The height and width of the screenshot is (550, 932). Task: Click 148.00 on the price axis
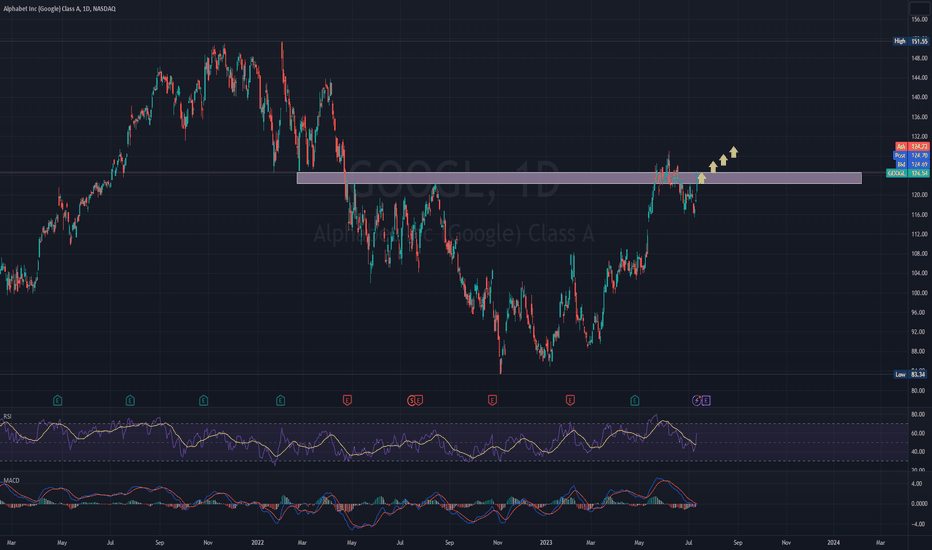coord(919,58)
